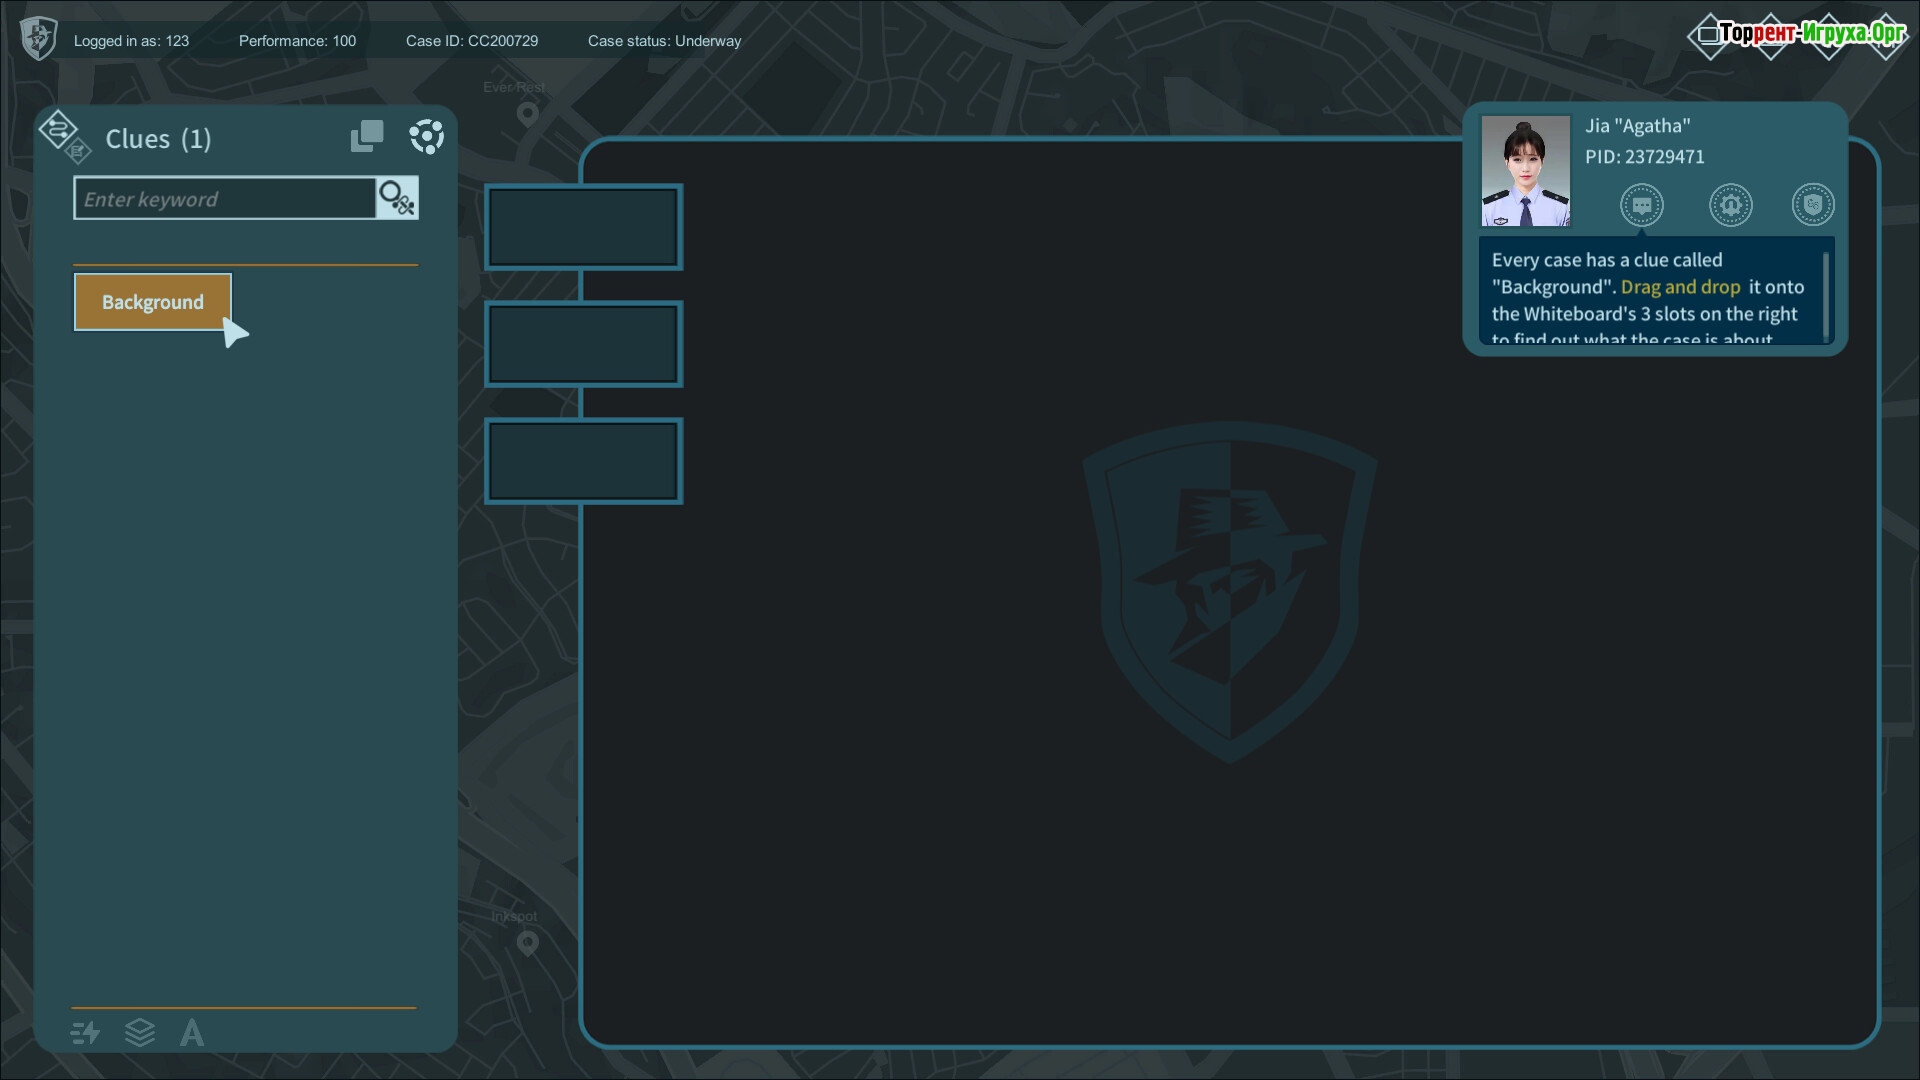The height and width of the screenshot is (1080, 1920).
Task: Click the police shield badge logo
Action: [38, 39]
